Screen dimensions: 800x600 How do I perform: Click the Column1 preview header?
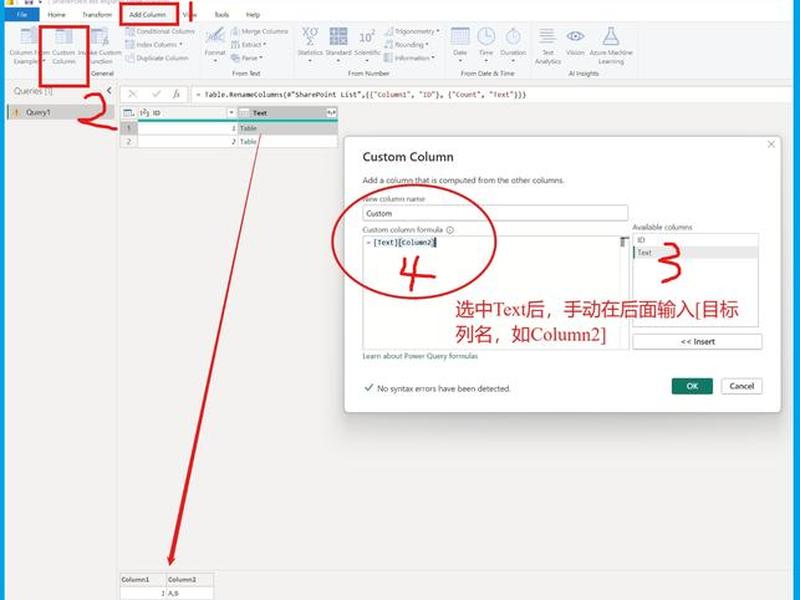click(x=143, y=580)
